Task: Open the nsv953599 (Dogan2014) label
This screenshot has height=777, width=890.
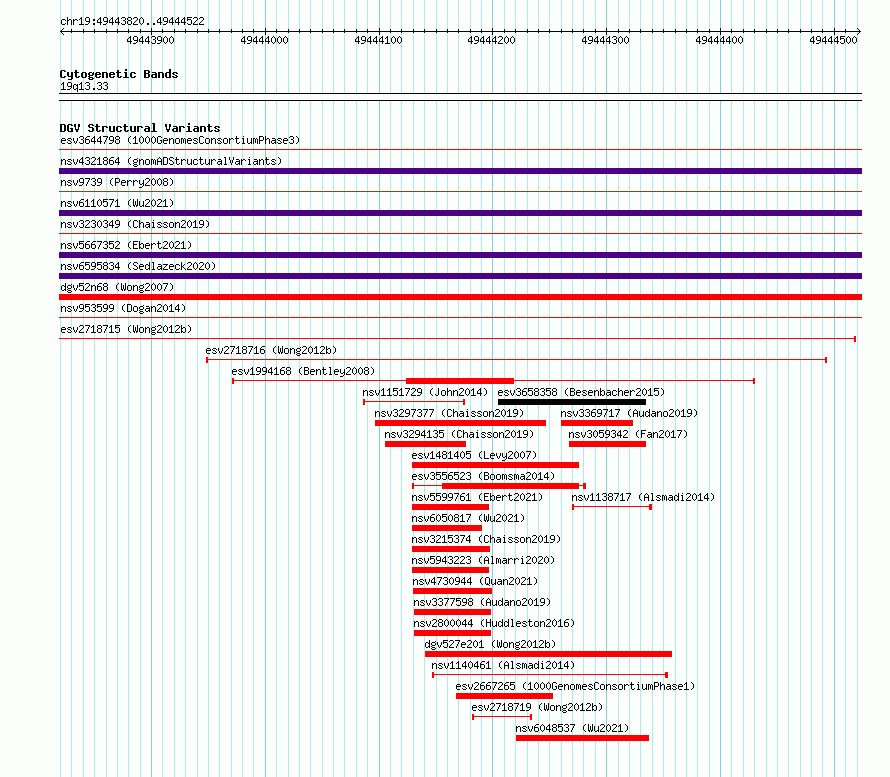Action: (123, 308)
